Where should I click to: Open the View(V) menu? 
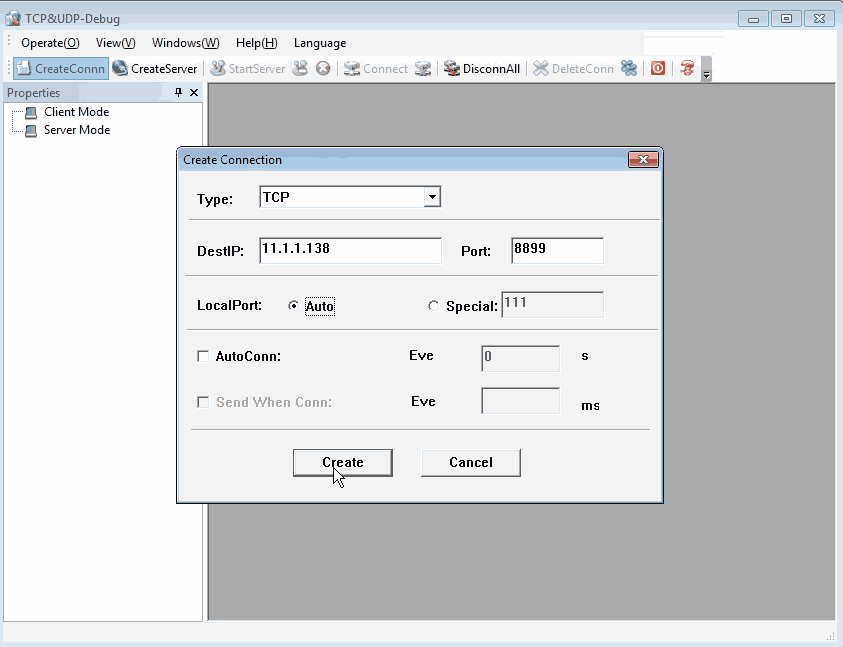(116, 43)
